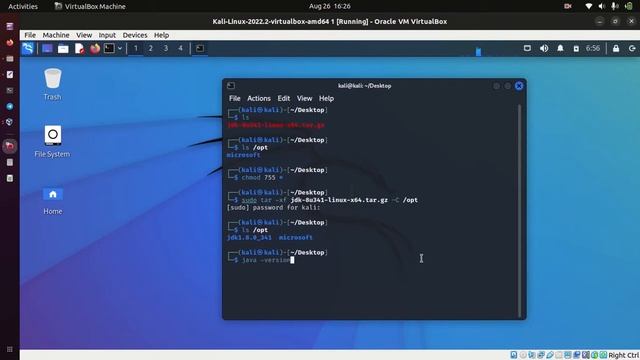The width and height of the screenshot is (640, 360).
Task: Click the terminal vertical scrollbar
Action: coord(519,211)
